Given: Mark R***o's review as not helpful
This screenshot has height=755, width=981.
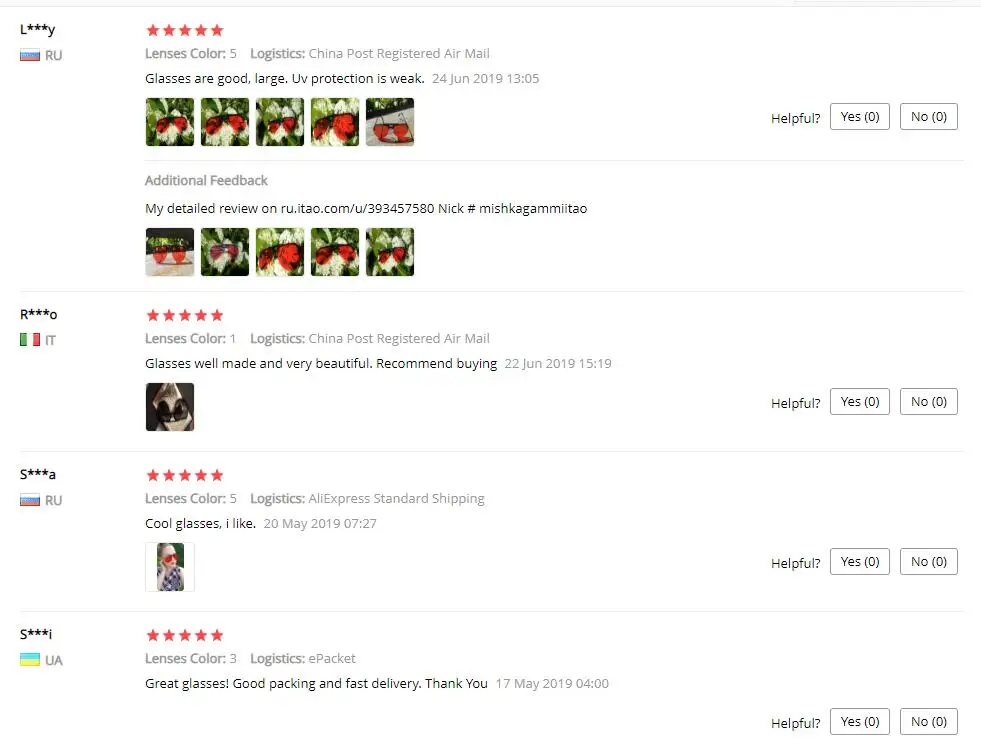Looking at the screenshot, I should (x=928, y=402).
